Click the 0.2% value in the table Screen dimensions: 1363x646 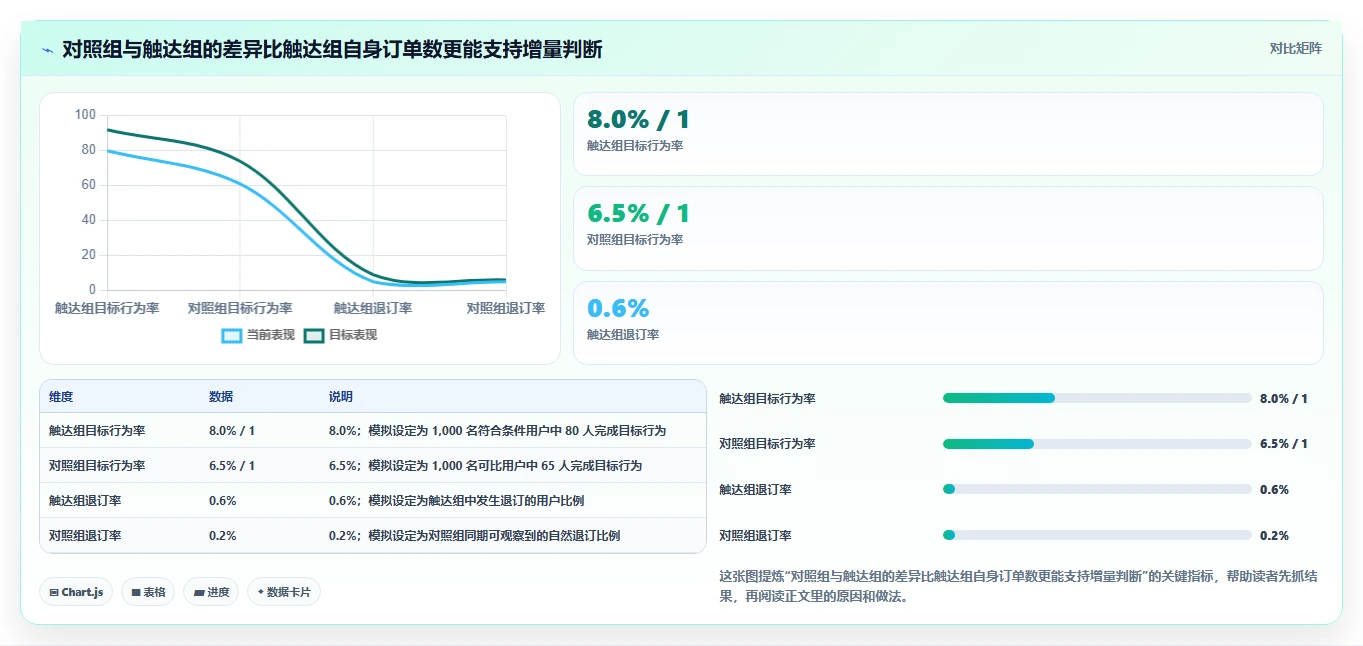click(x=223, y=536)
